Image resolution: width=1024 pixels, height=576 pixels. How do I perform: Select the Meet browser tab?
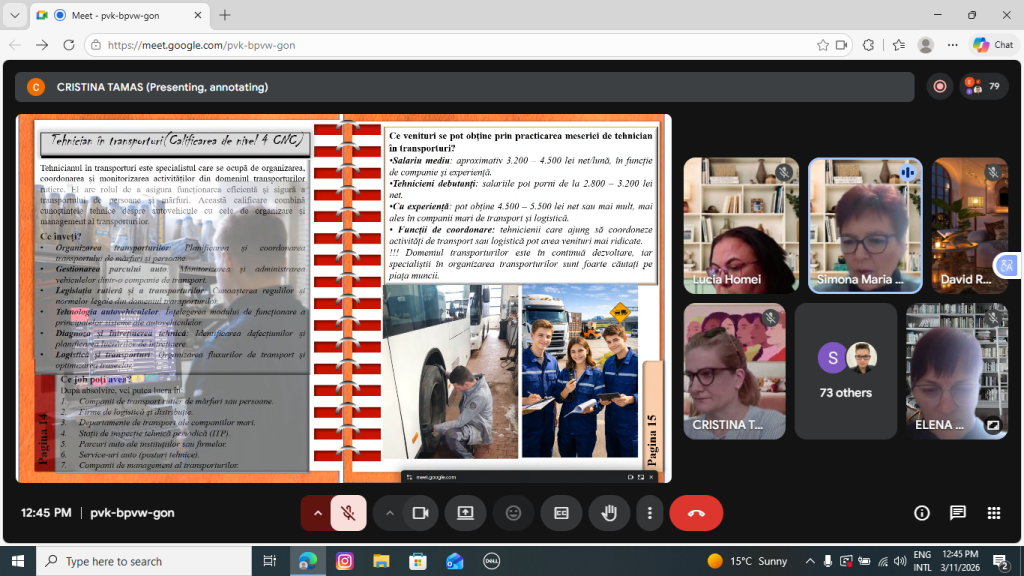[x=118, y=15]
